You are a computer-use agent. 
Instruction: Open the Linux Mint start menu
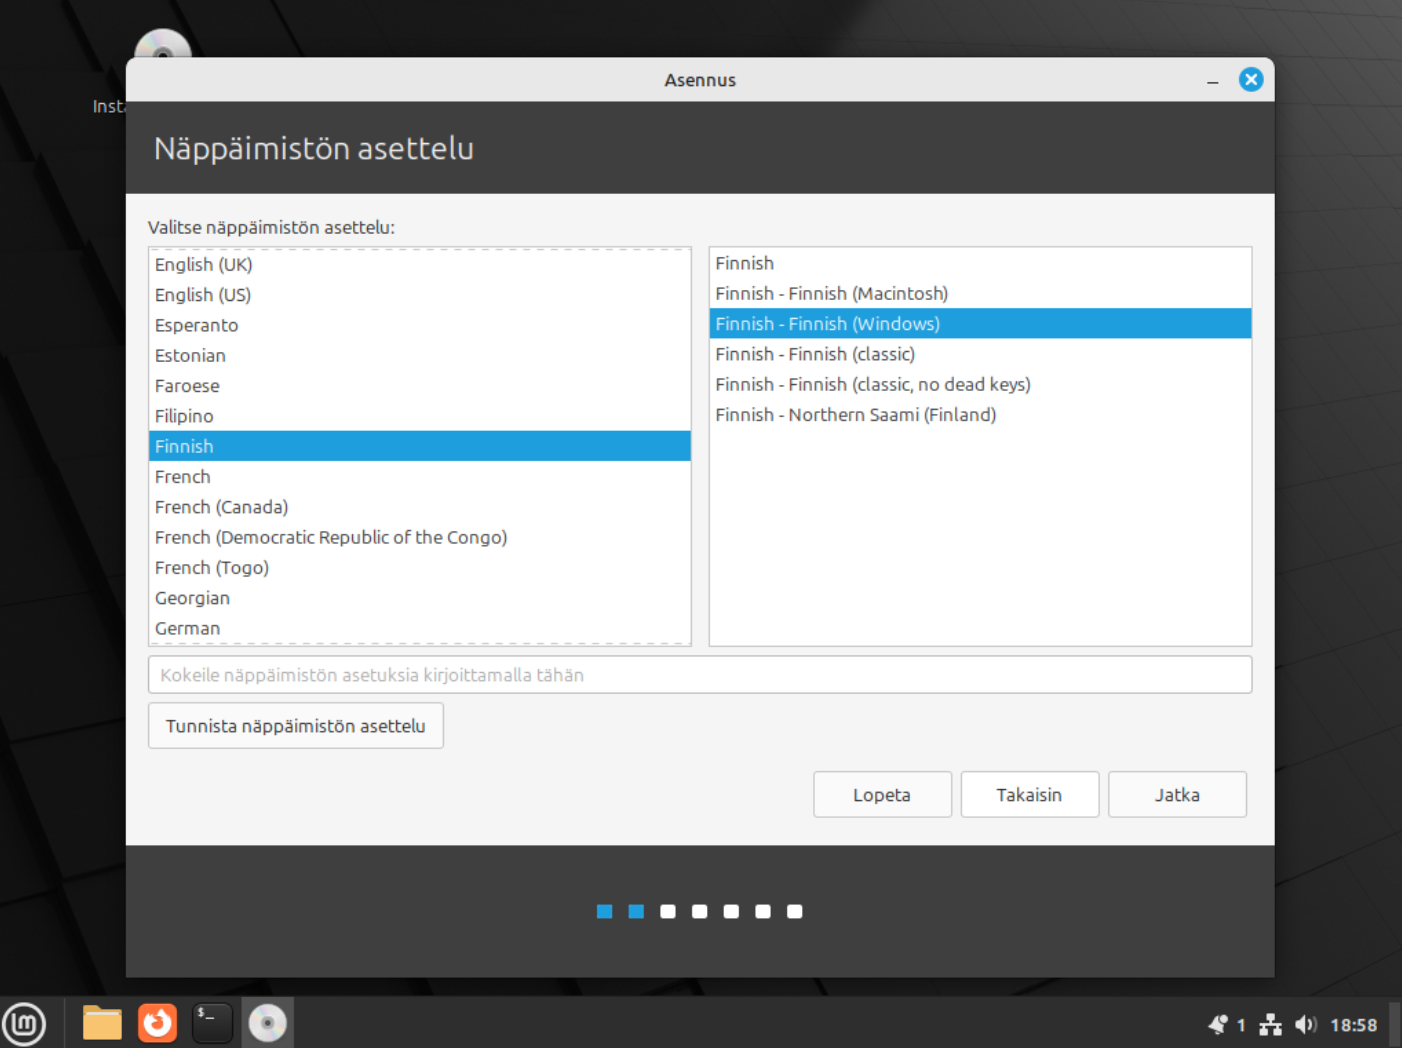[x=24, y=1023]
